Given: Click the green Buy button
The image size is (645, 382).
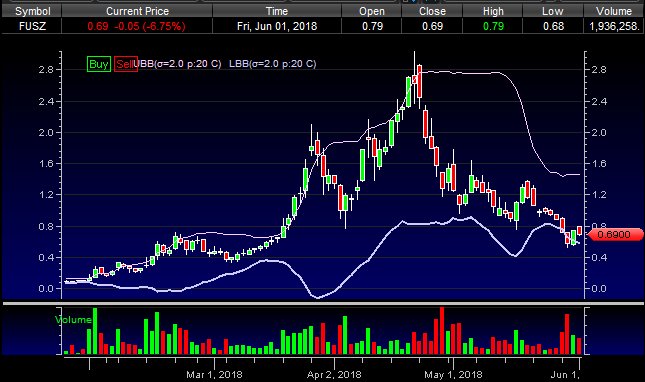Looking at the screenshot, I should [x=99, y=64].
